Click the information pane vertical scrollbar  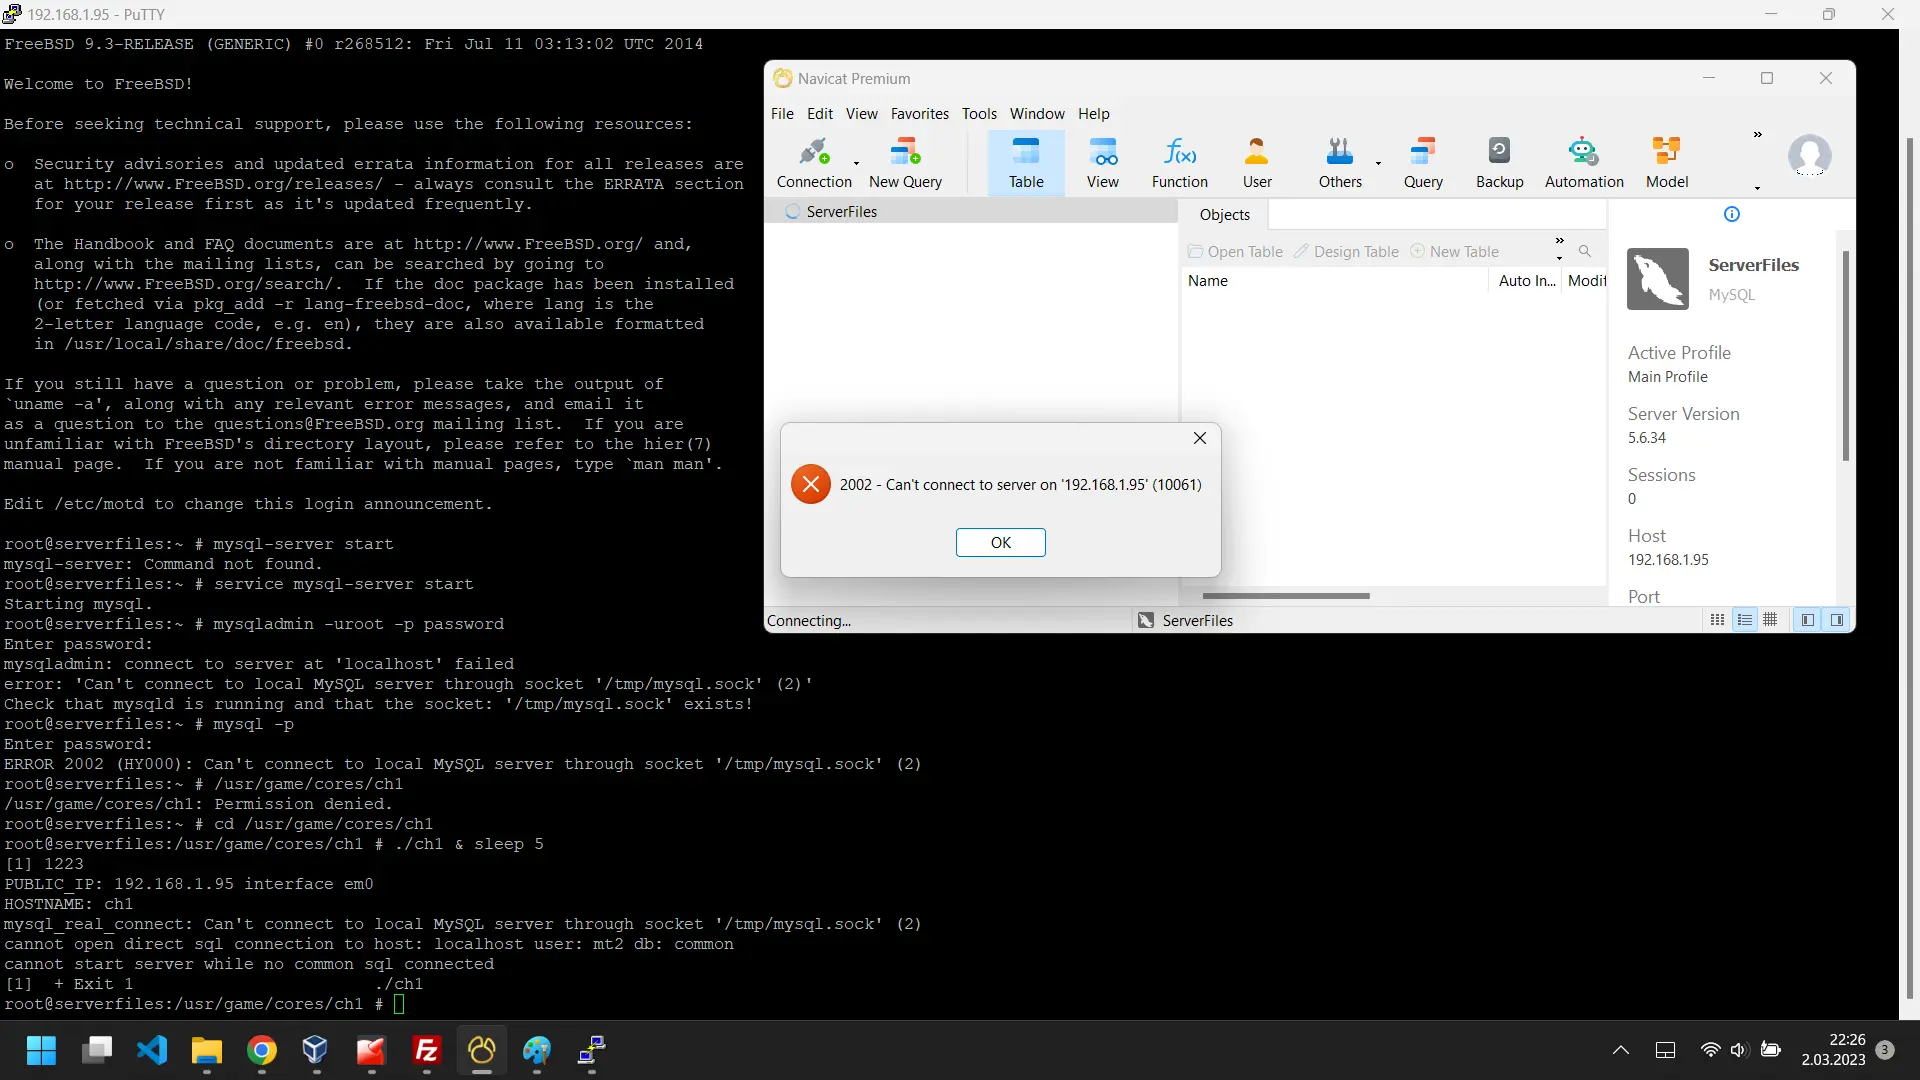(x=1846, y=355)
